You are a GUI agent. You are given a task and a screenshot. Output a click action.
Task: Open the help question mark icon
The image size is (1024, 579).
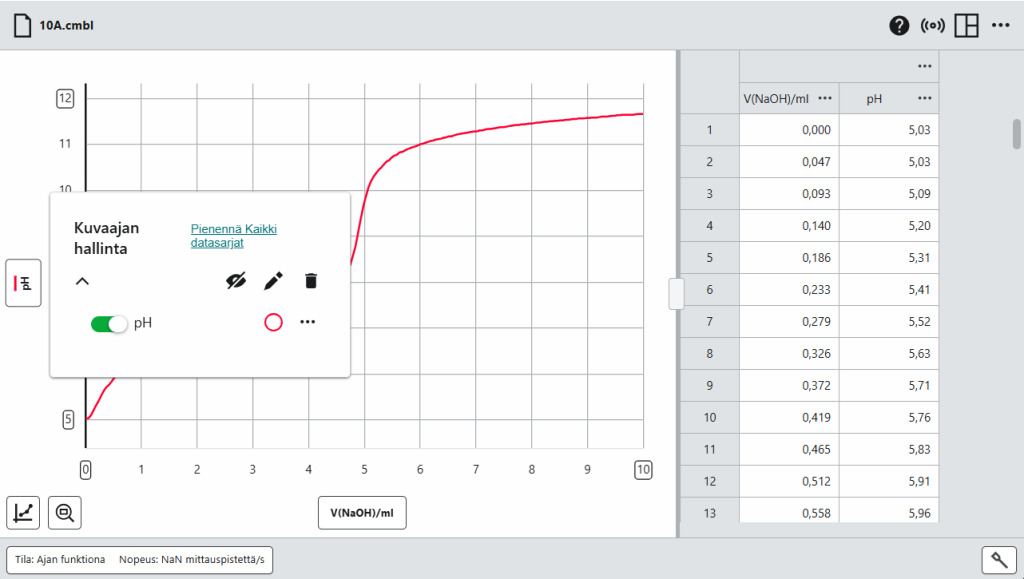[x=899, y=25]
